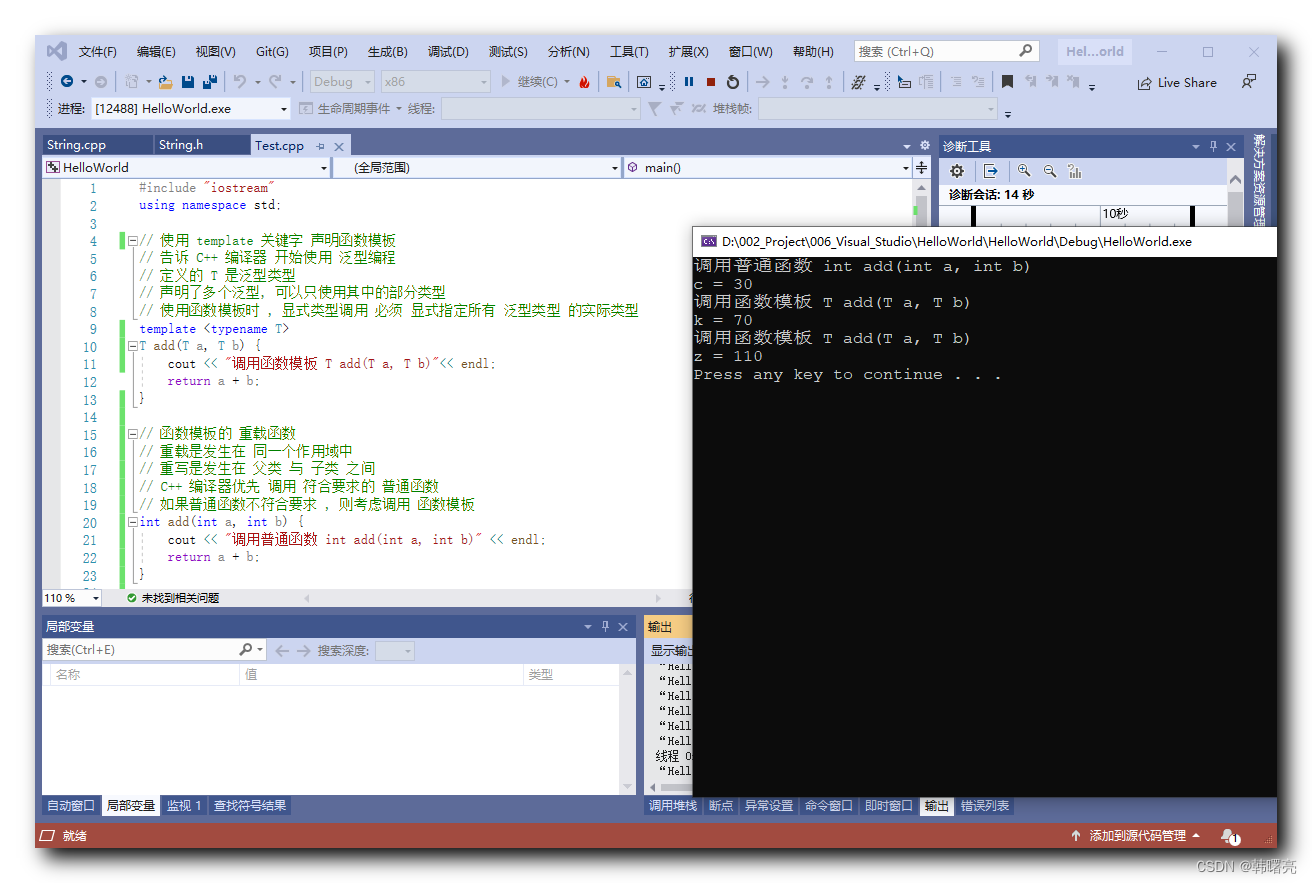Screen dimensions: 1312x883
Task: Collapse the template comment block at line 4
Action: 132,240
